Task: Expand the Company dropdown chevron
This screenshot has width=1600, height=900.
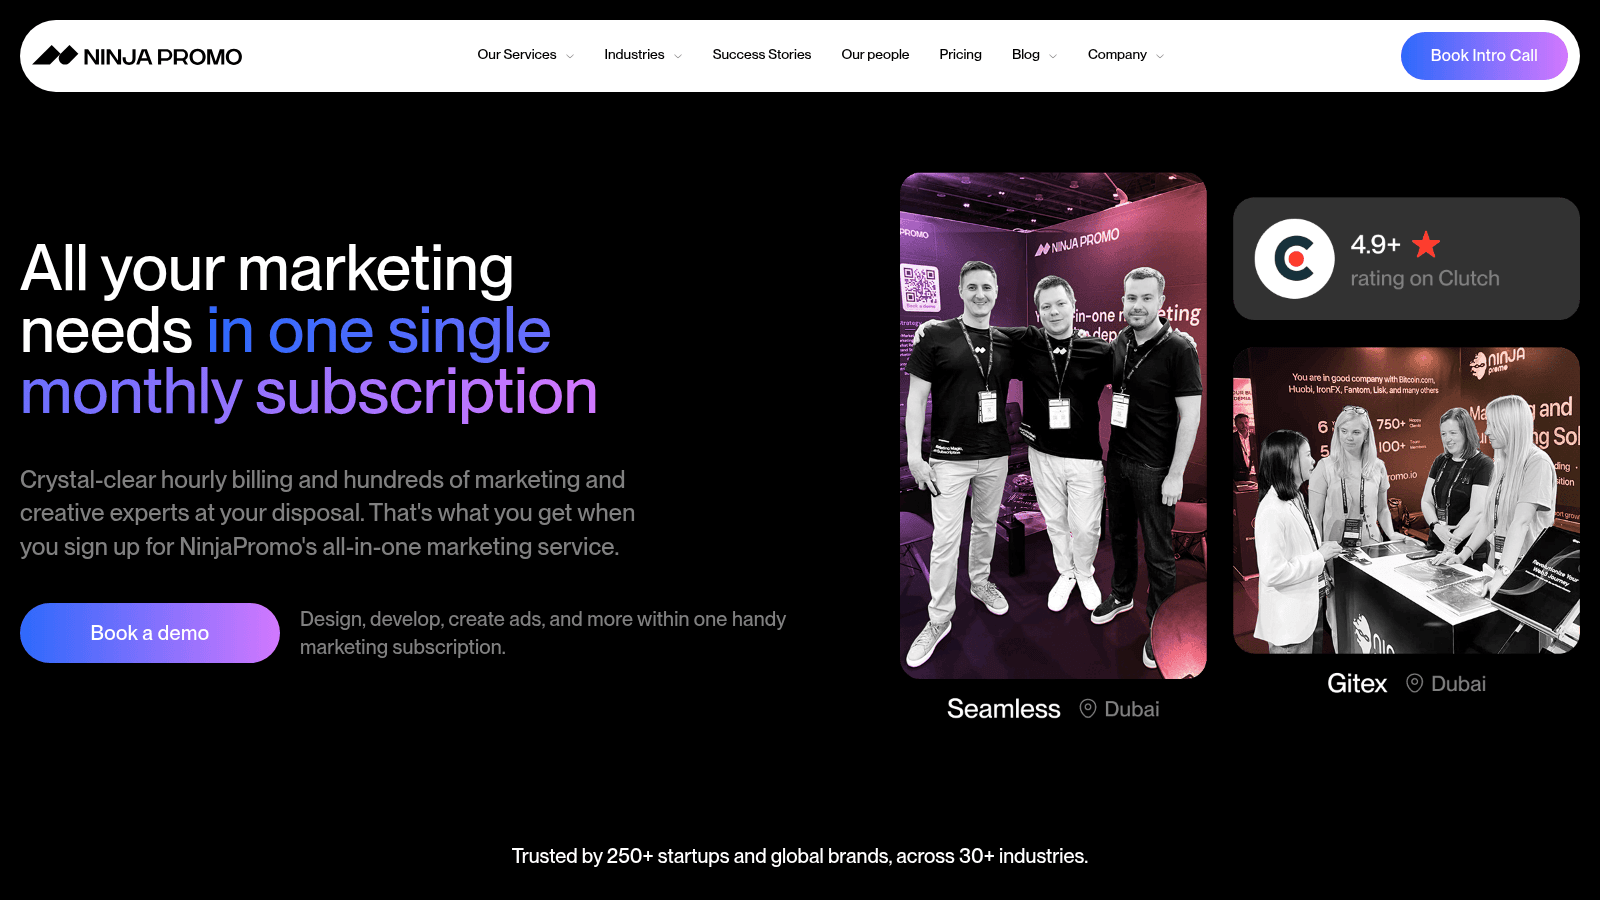Action: 1160,56
